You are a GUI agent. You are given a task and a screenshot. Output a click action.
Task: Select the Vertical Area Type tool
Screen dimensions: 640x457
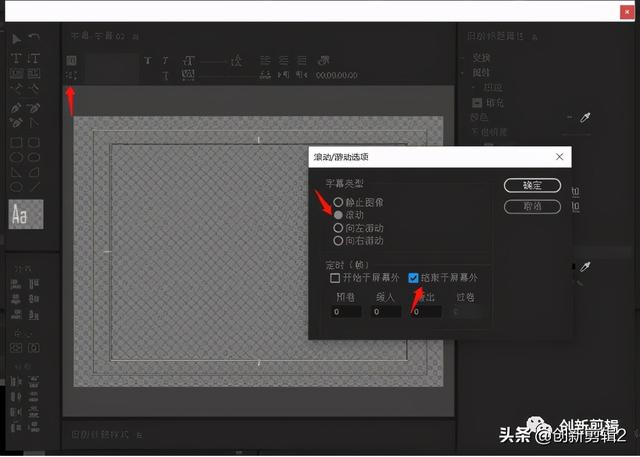(33, 73)
